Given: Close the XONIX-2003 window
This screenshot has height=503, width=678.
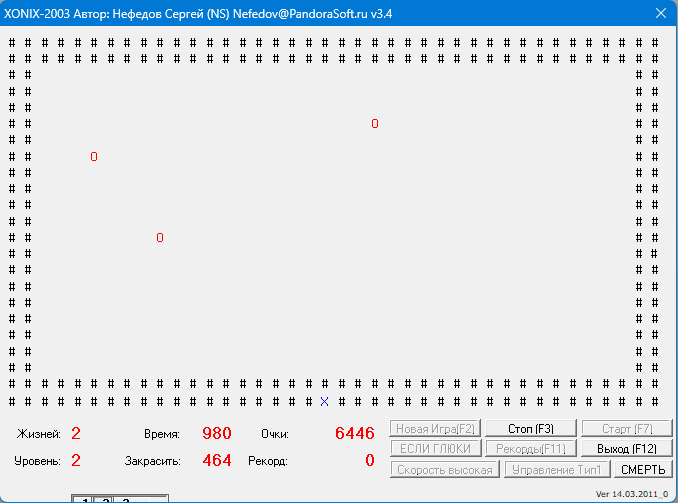Looking at the screenshot, I should click(x=660, y=14).
